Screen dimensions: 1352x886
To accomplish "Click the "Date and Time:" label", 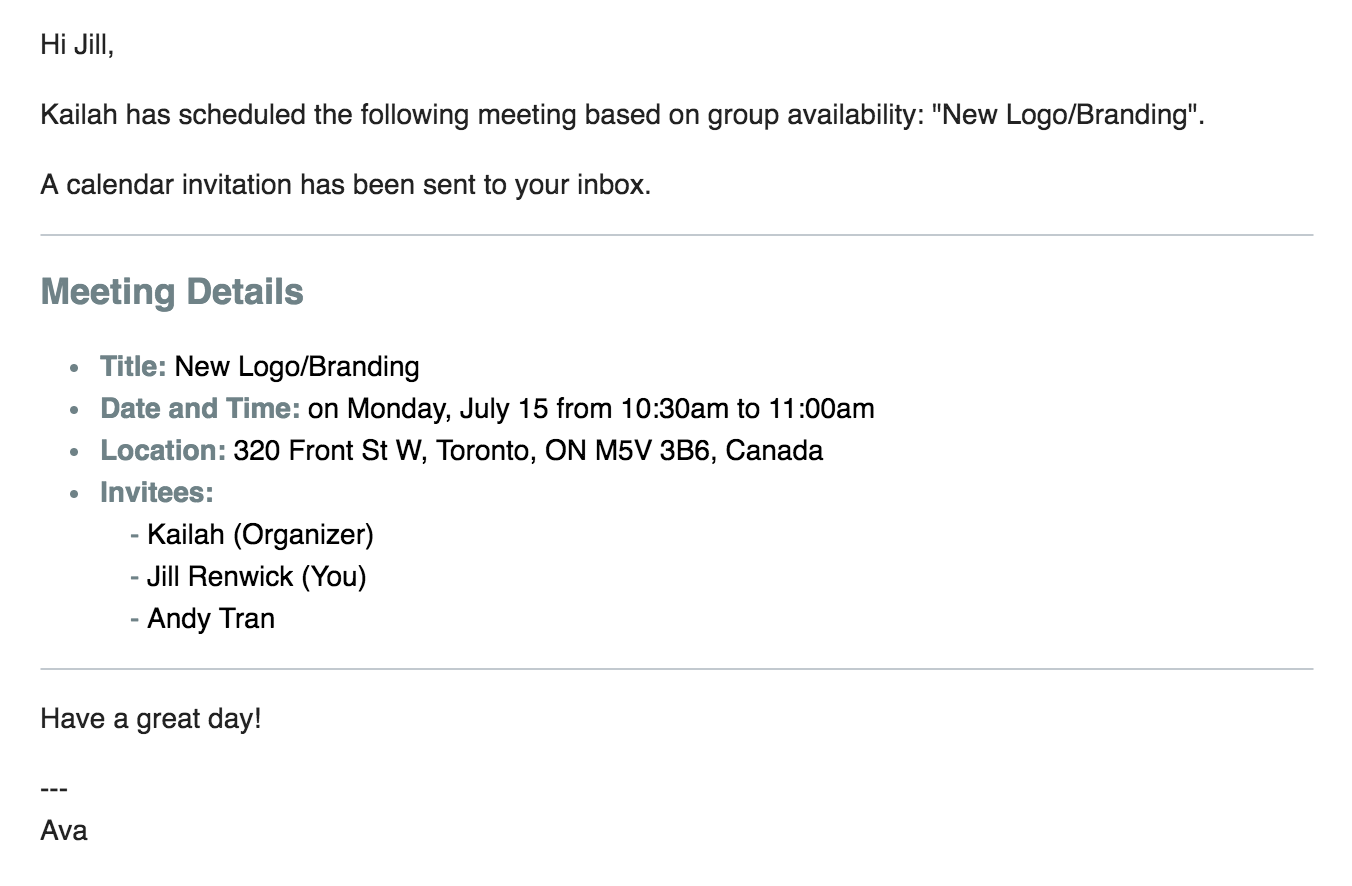I will click(x=200, y=409).
